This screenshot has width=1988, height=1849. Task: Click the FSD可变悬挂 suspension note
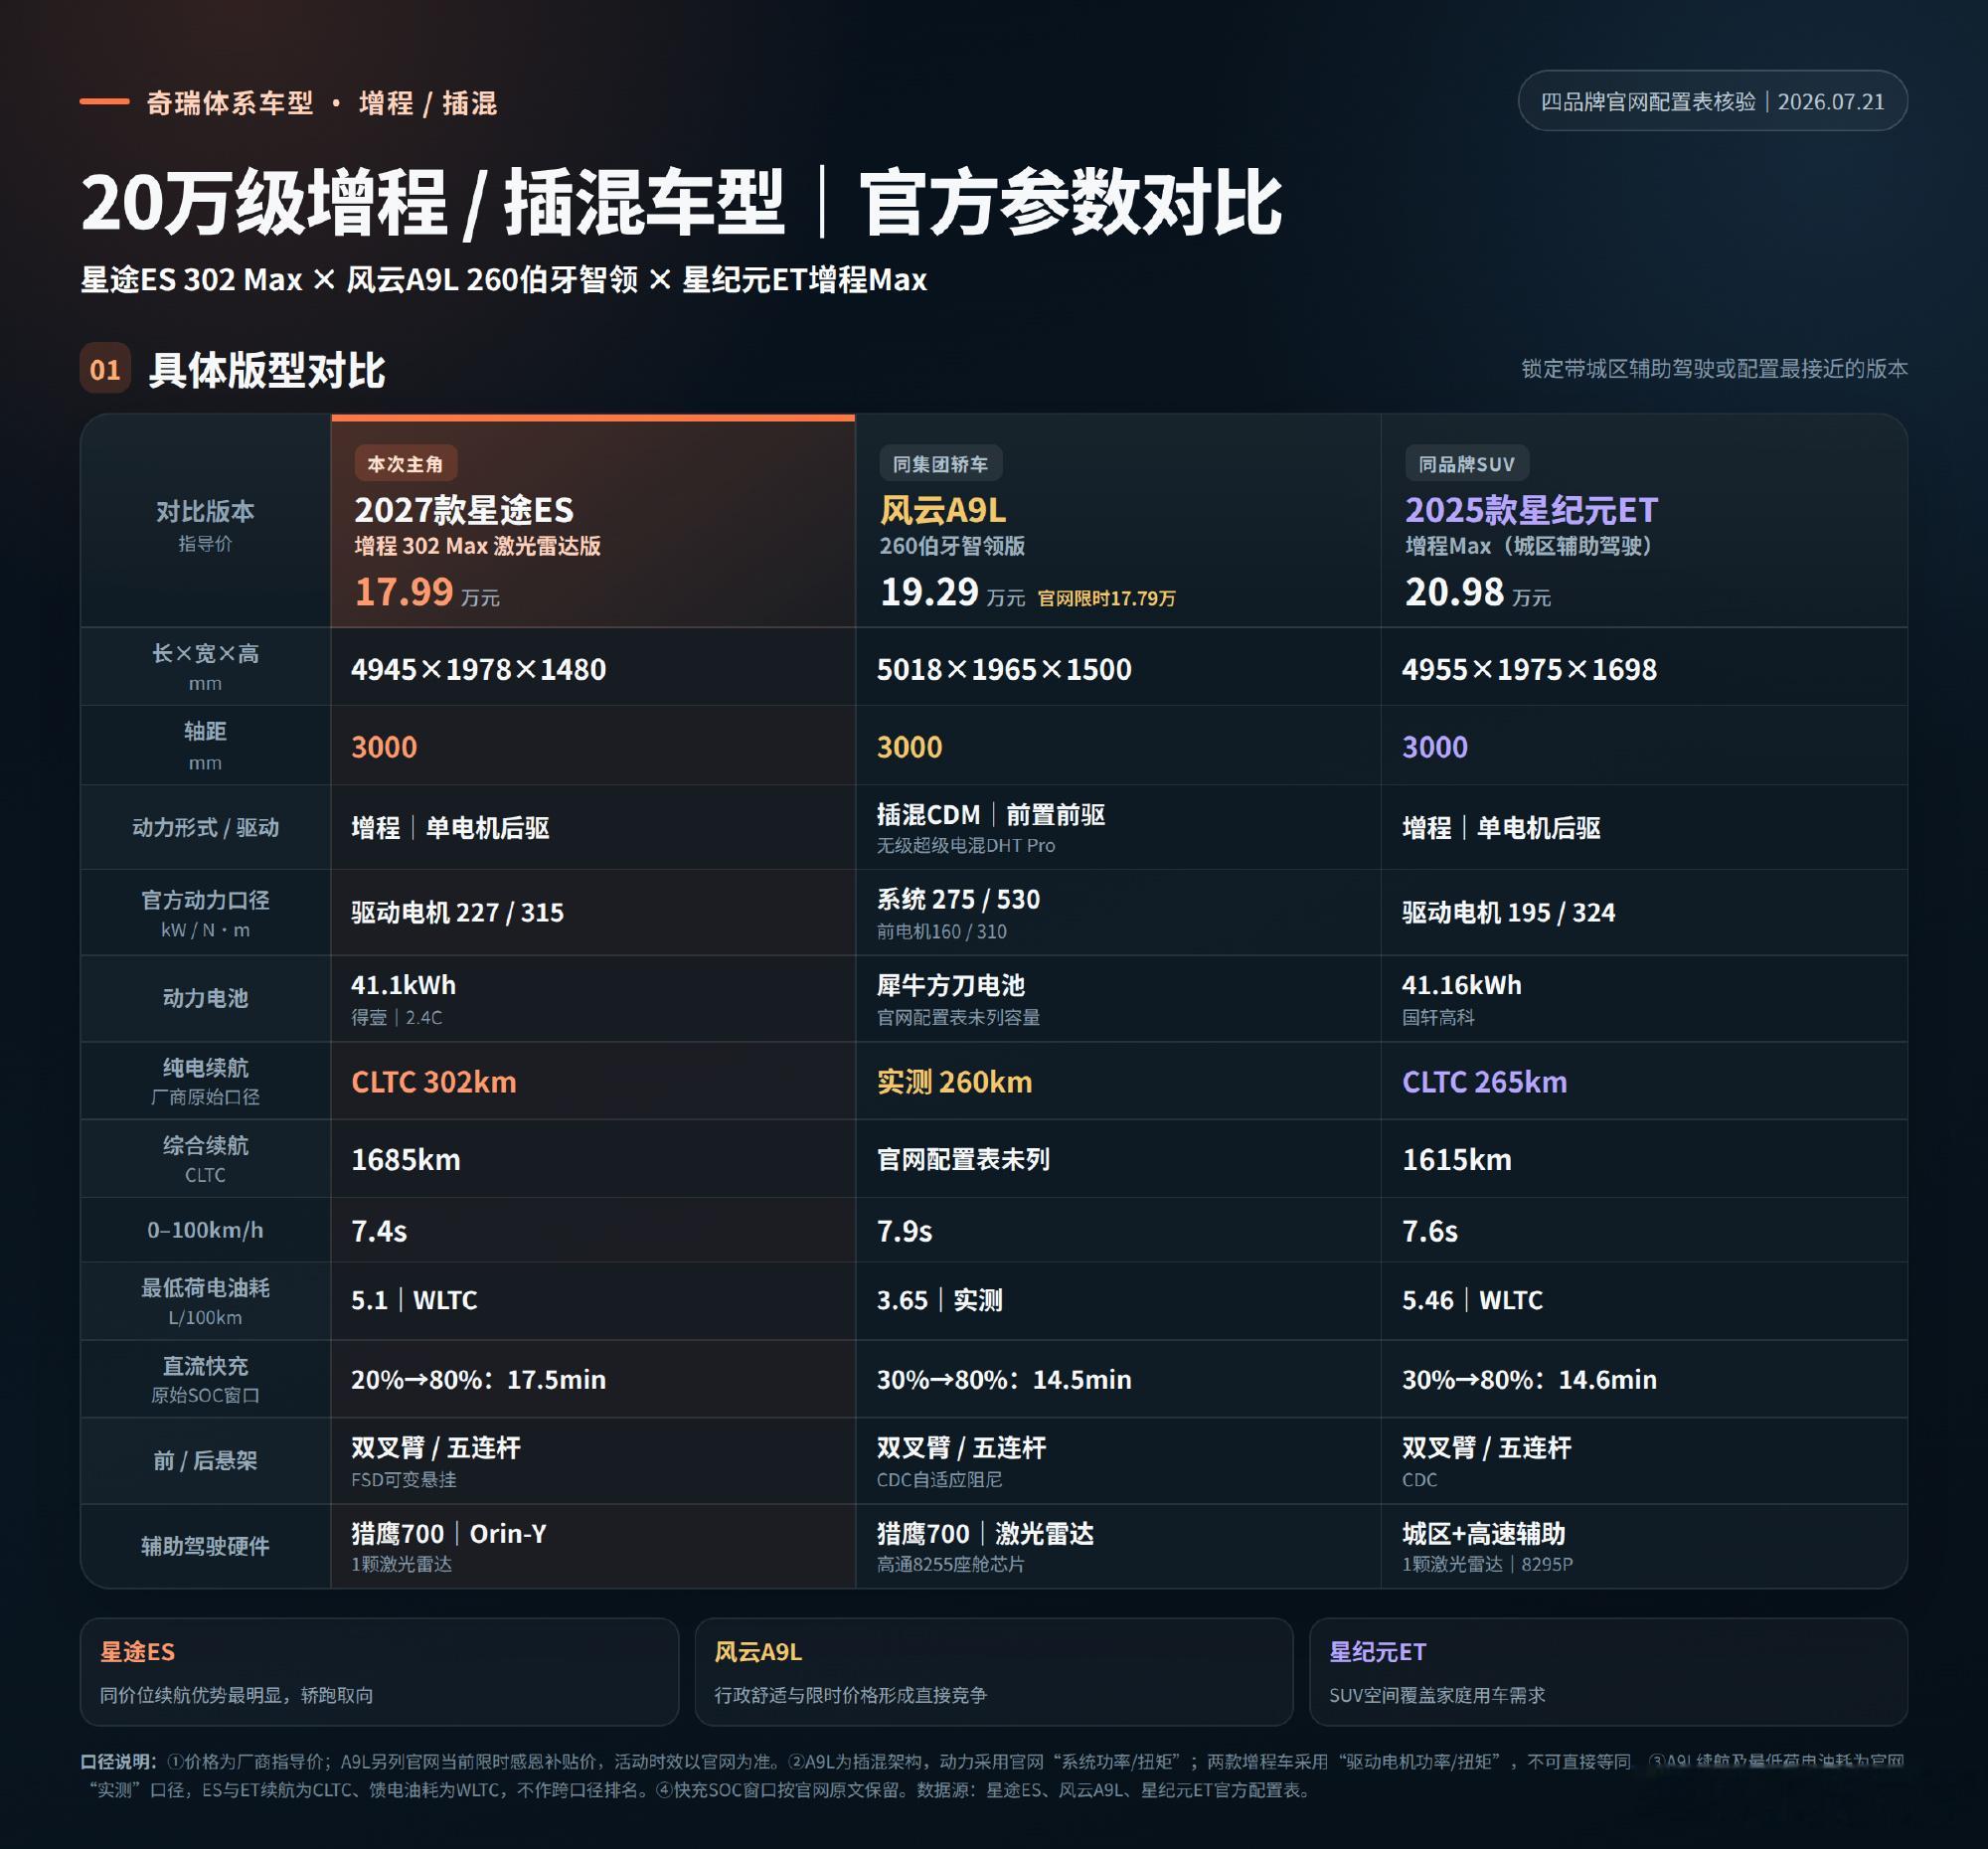click(403, 1479)
